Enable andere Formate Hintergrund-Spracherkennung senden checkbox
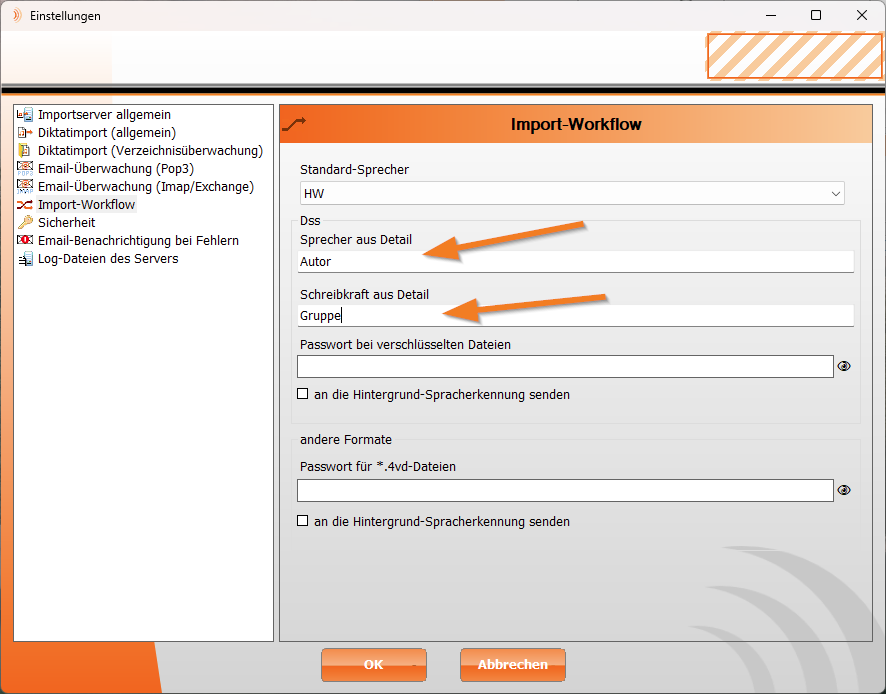The width and height of the screenshot is (886, 694). [303, 520]
